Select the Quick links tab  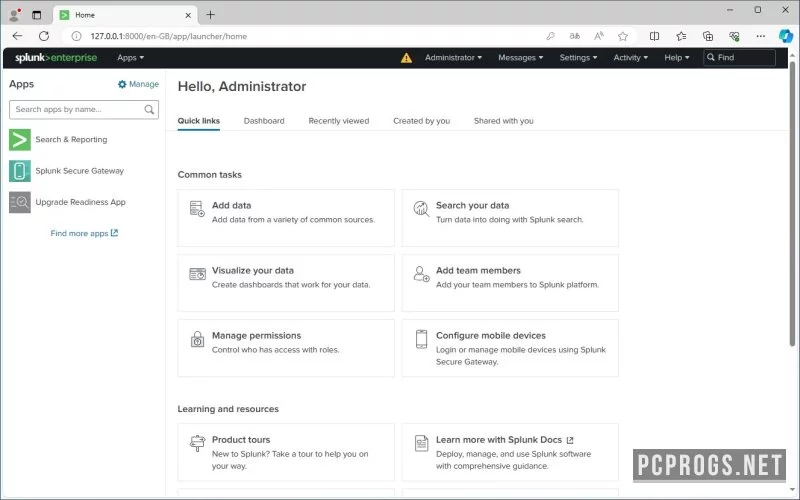click(x=198, y=121)
